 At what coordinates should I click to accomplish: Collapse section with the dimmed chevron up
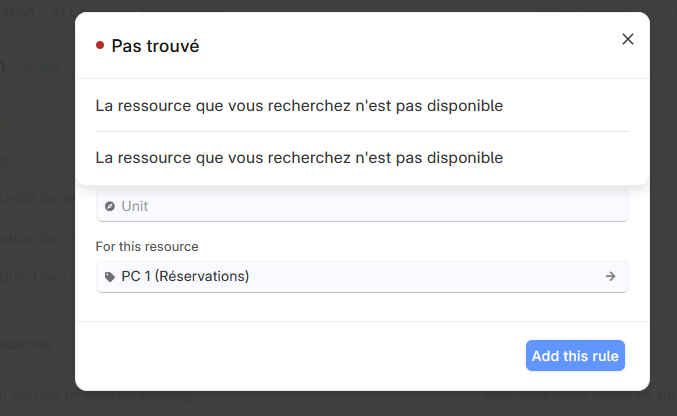[x=28, y=126]
